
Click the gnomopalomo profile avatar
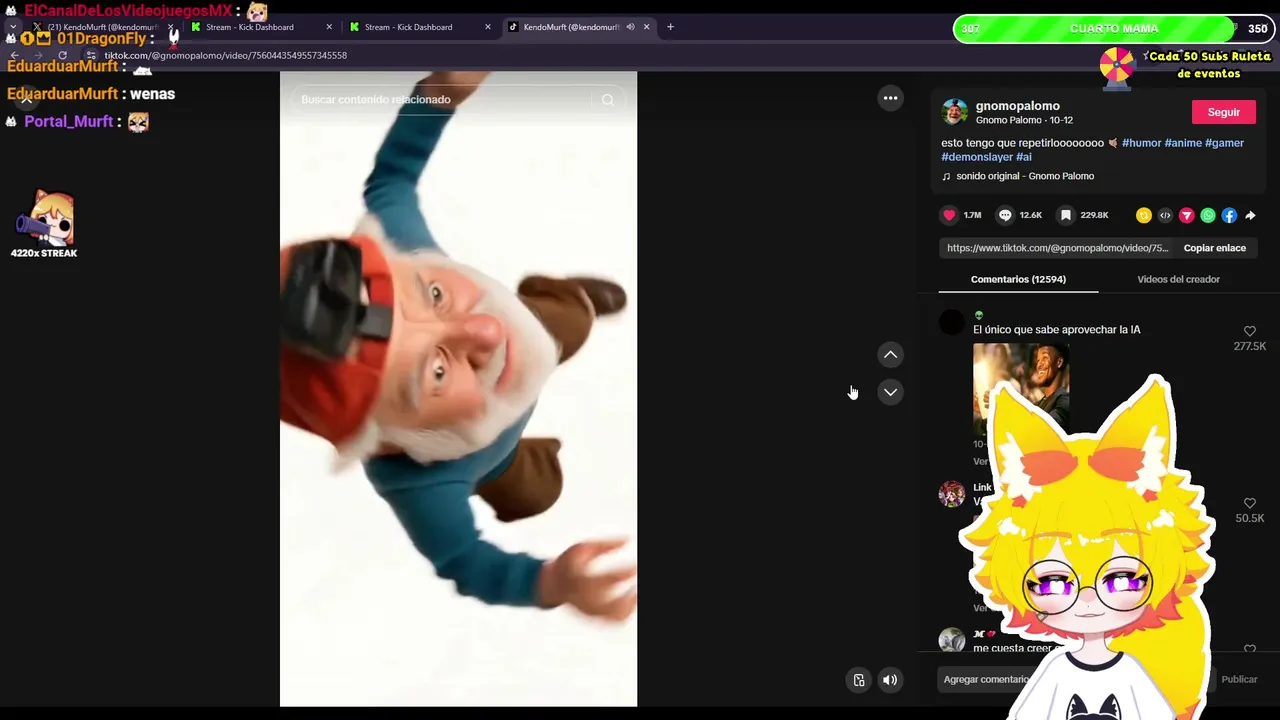click(955, 112)
